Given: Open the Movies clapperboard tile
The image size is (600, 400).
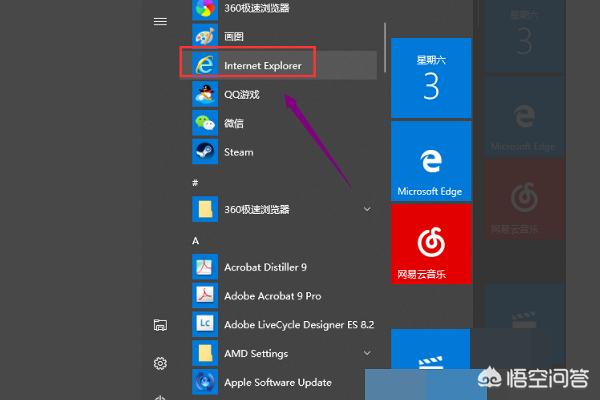Looking at the screenshot, I should 430,349.
